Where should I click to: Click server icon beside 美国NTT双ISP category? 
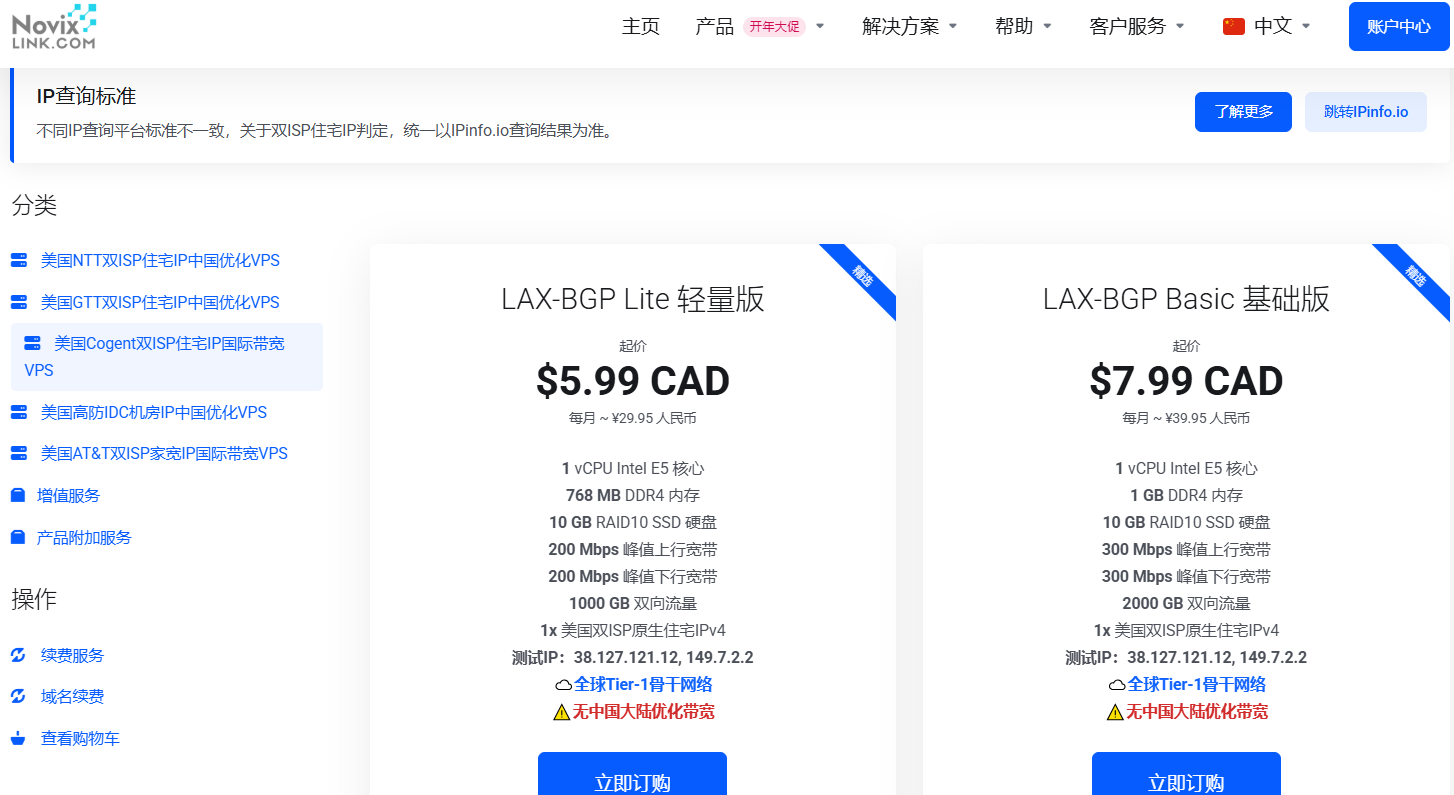click(x=19, y=261)
